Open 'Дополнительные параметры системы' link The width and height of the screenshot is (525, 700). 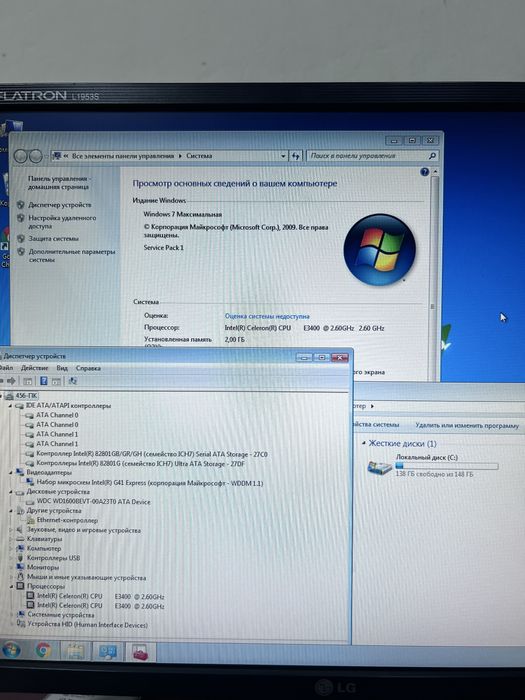pos(71,255)
